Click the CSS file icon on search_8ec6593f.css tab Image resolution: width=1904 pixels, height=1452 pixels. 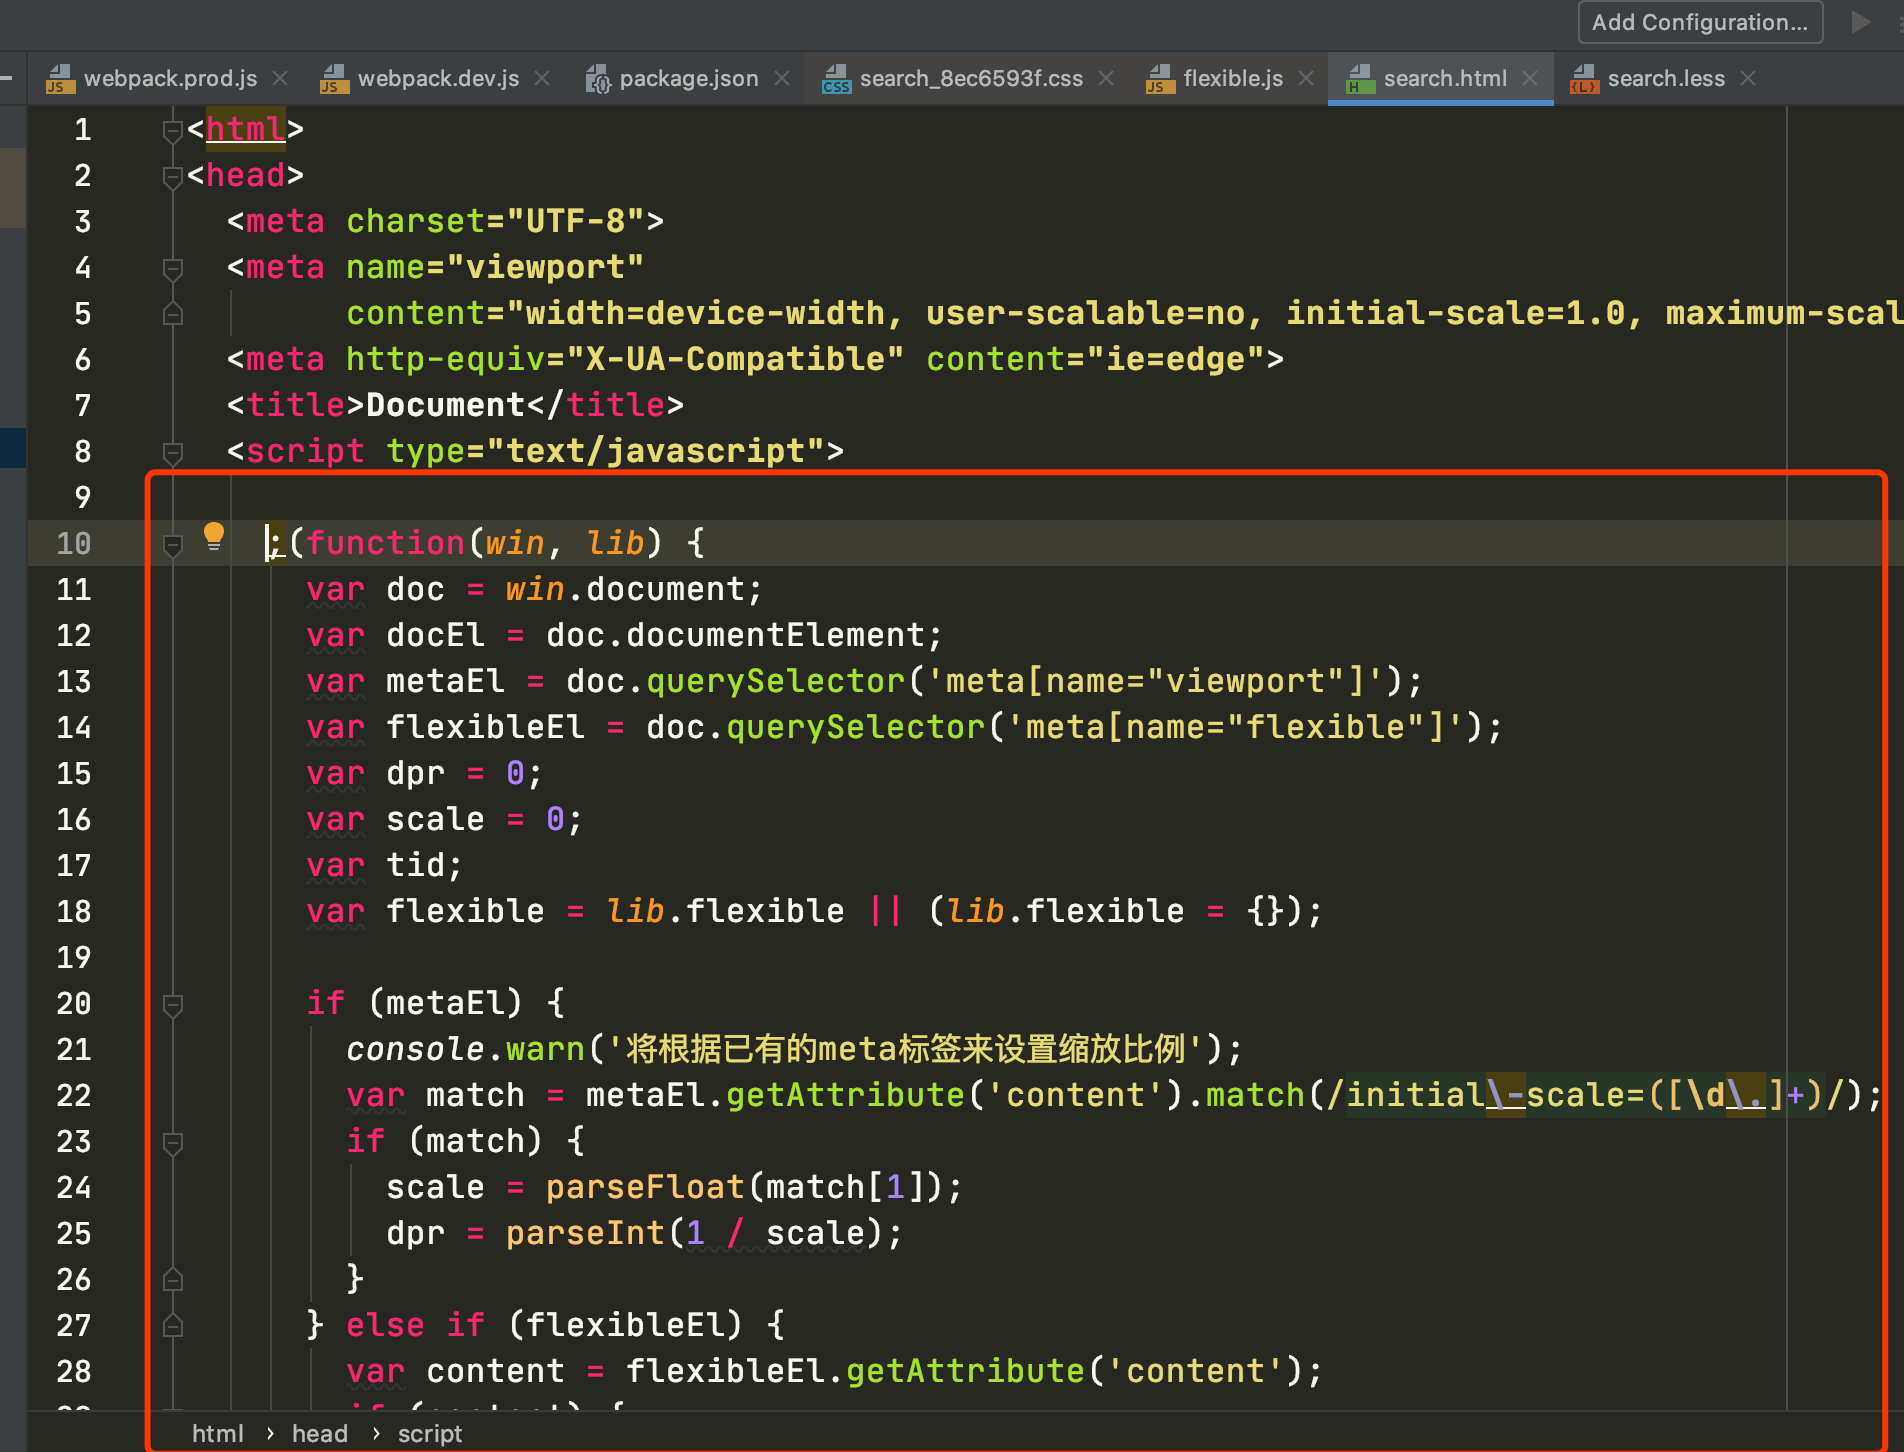click(836, 79)
